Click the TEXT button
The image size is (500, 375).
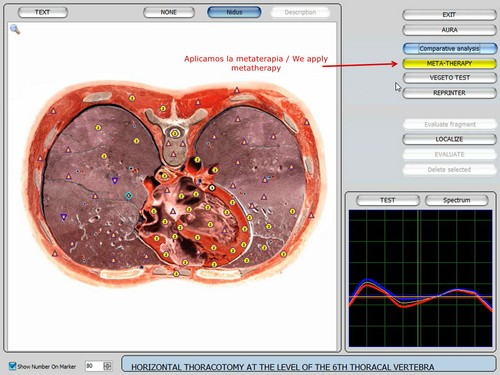pyautogui.click(x=43, y=12)
